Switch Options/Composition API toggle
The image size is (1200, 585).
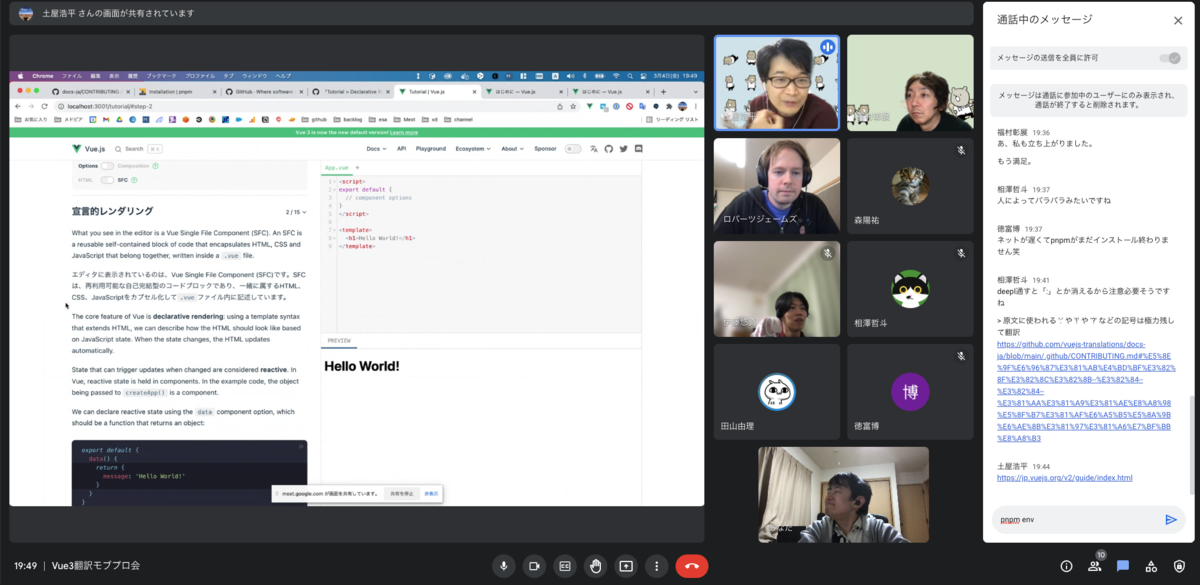pyautogui.click(x=107, y=165)
